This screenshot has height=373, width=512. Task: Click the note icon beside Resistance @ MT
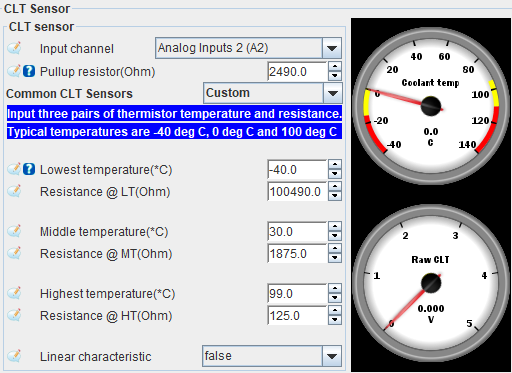pos(14,253)
